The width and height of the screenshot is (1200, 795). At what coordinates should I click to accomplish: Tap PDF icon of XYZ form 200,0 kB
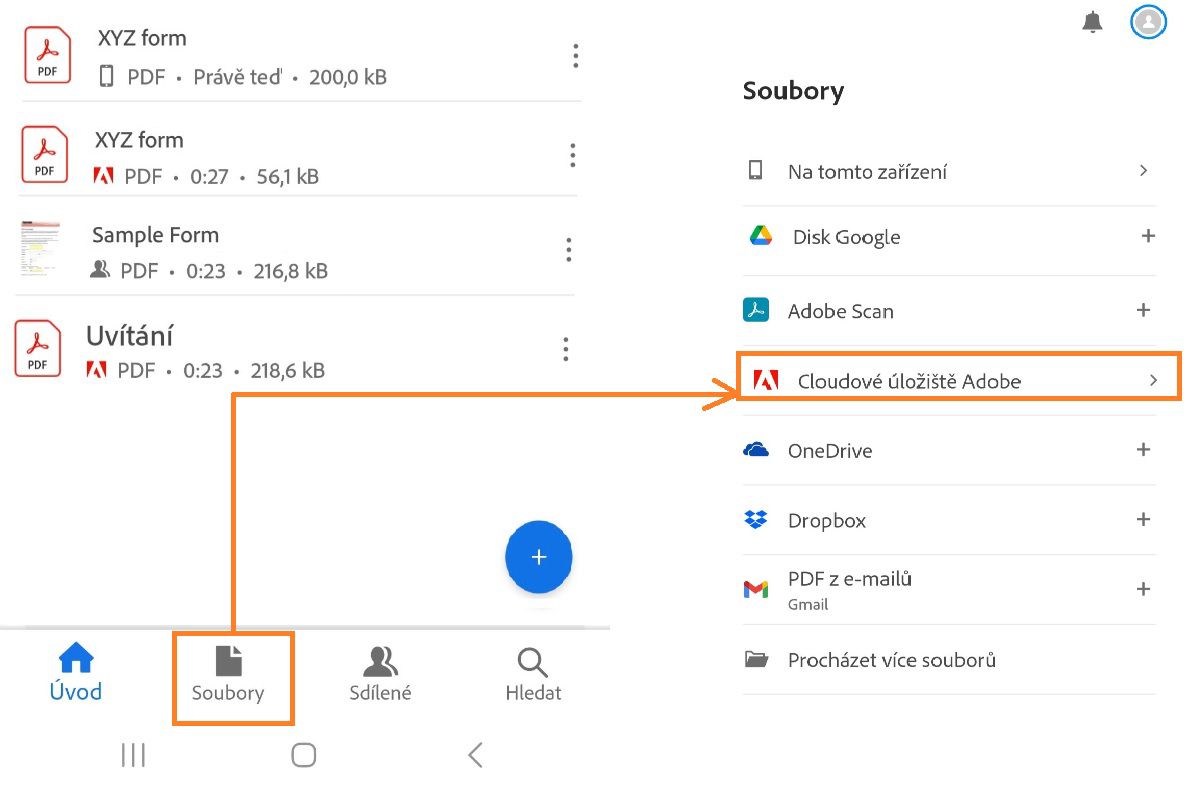(47, 55)
